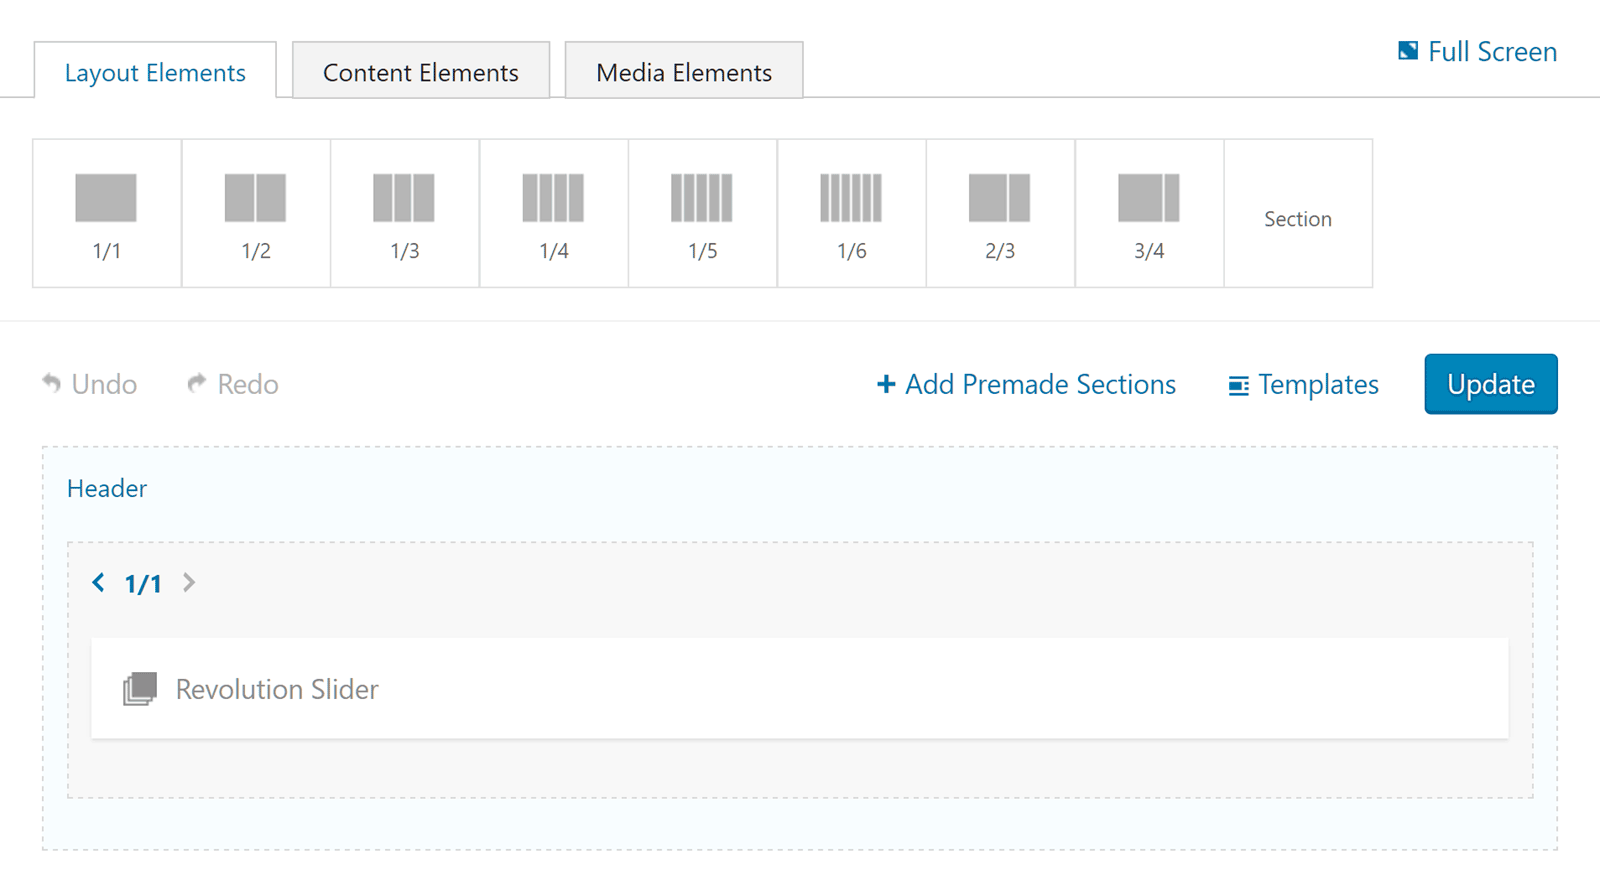This screenshot has width=1600, height=880.
Task: Increase column size using right chevron
Action: pos(189,583)
